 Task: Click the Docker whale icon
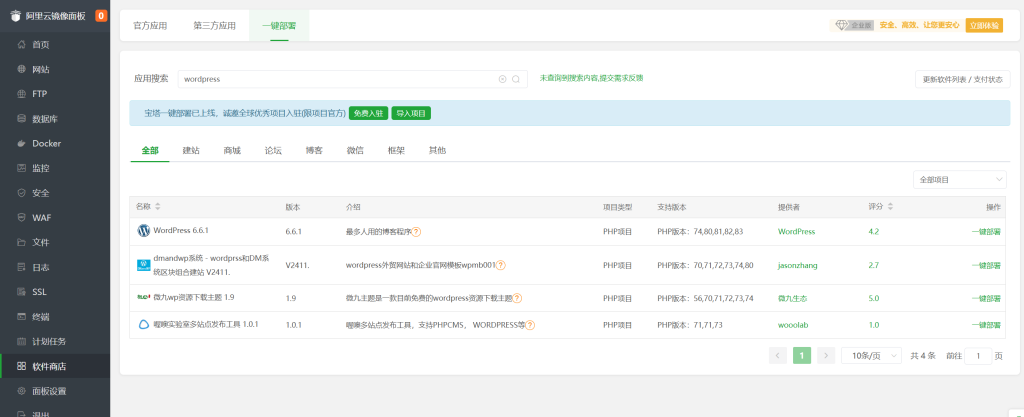click(x=22, y=144)
